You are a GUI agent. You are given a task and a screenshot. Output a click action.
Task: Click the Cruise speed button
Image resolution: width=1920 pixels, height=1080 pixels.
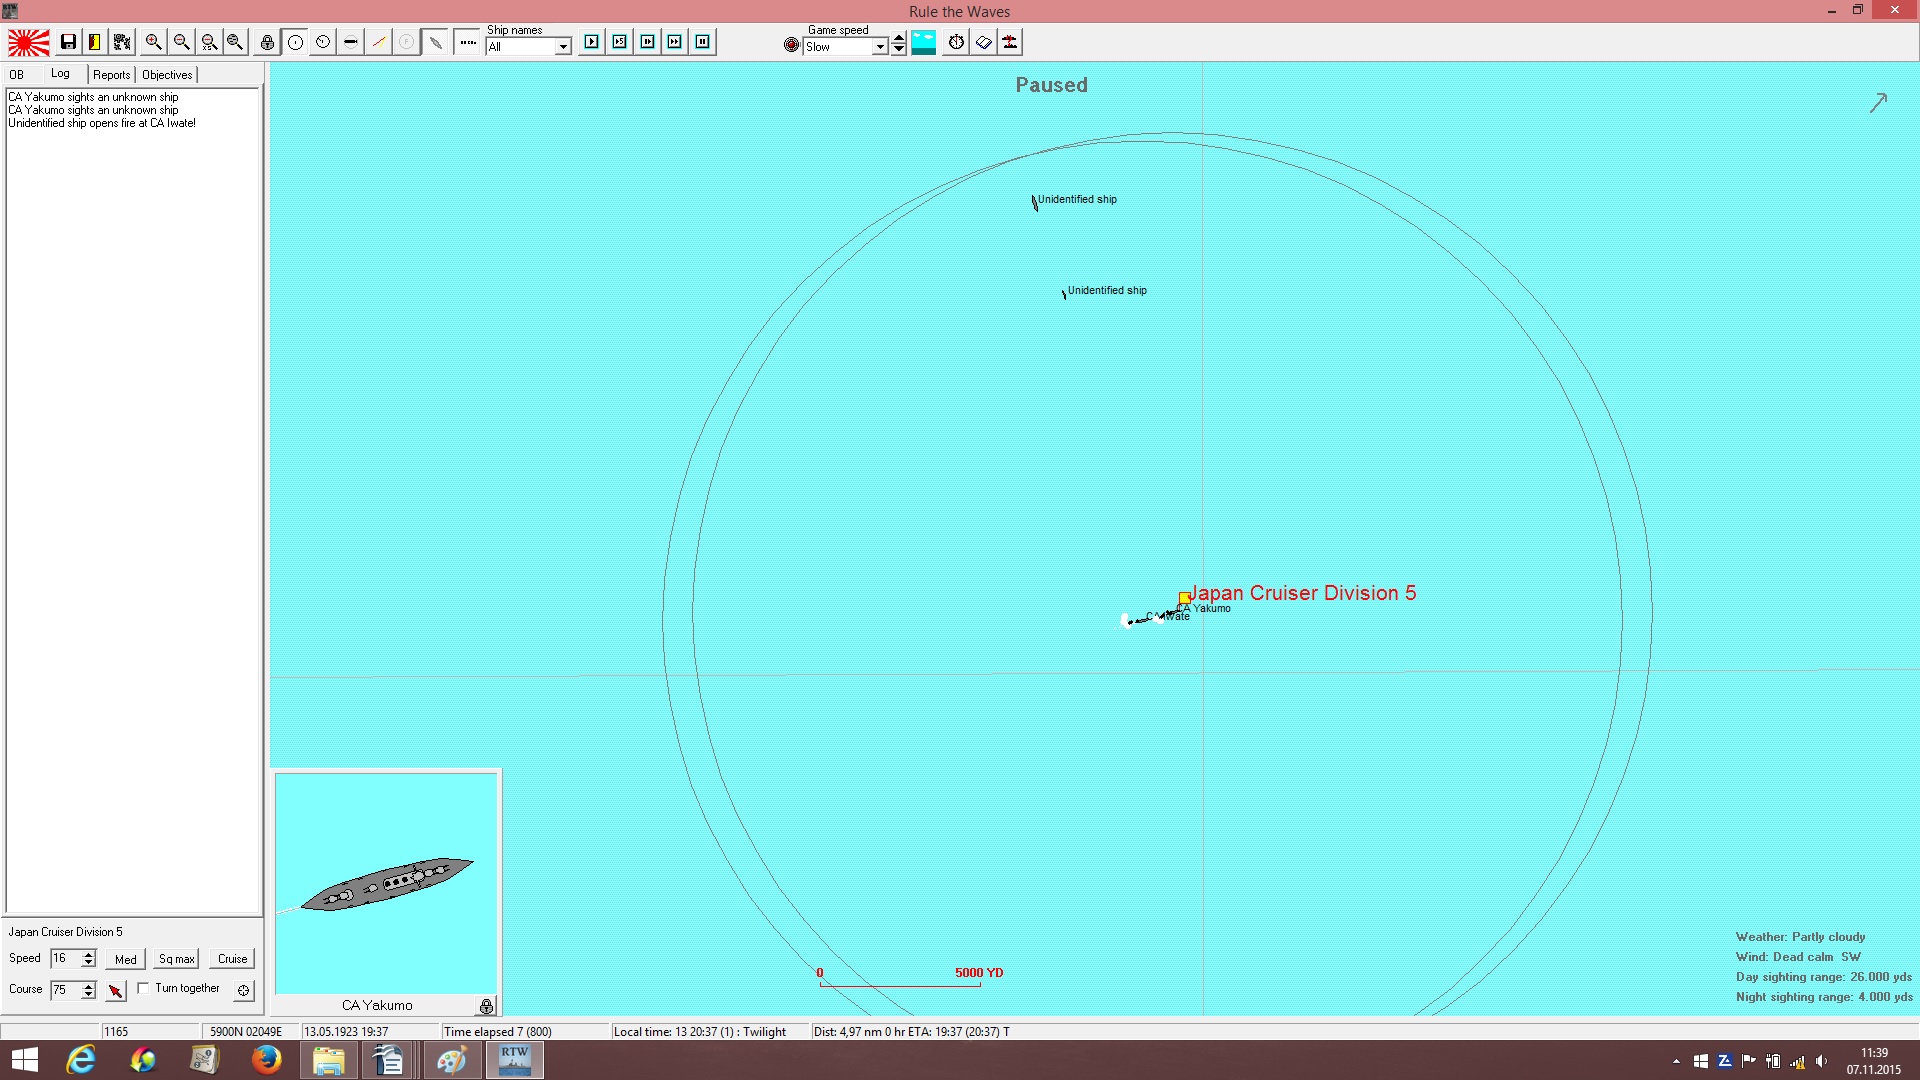[x=233, y=959]
